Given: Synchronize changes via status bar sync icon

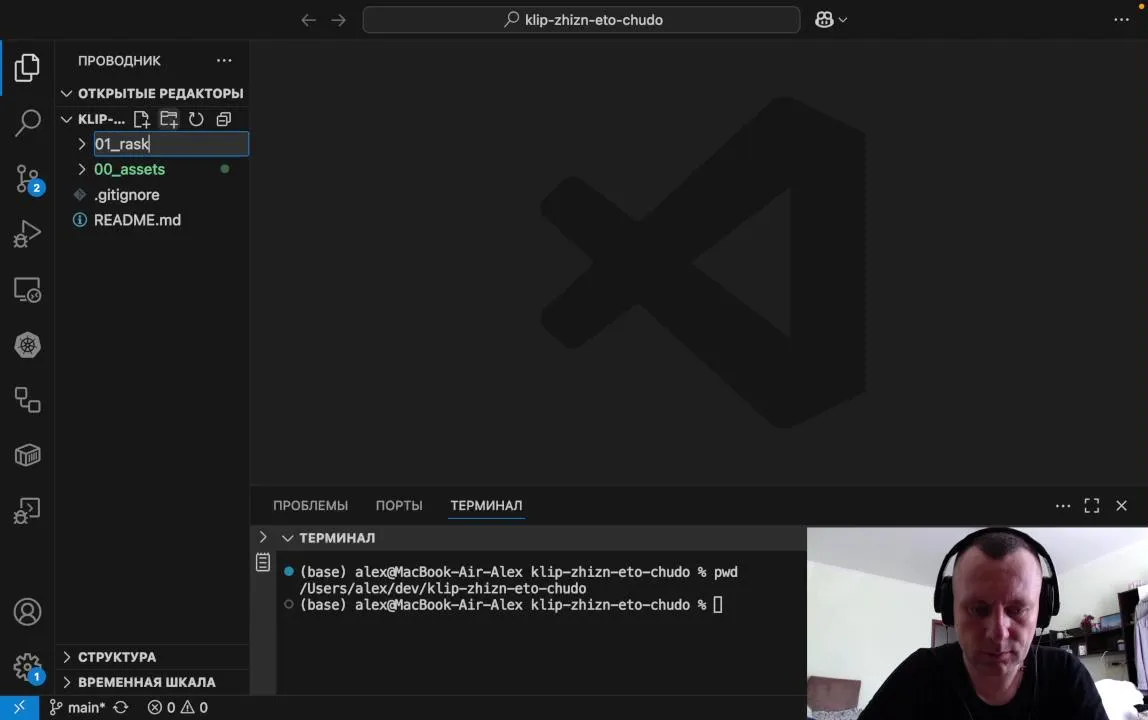Looking at the screenshot, I should 121,708.
